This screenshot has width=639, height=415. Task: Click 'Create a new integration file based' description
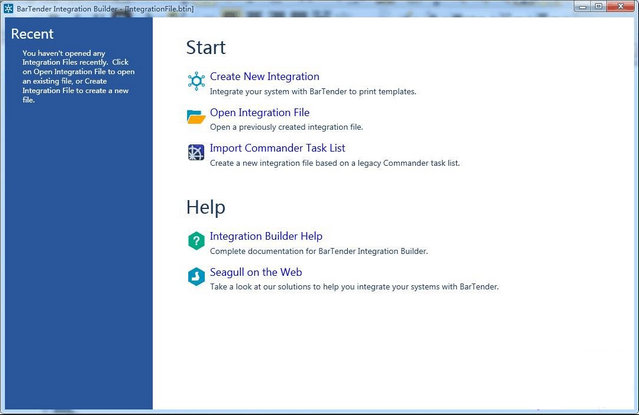[x=335, y=163]
